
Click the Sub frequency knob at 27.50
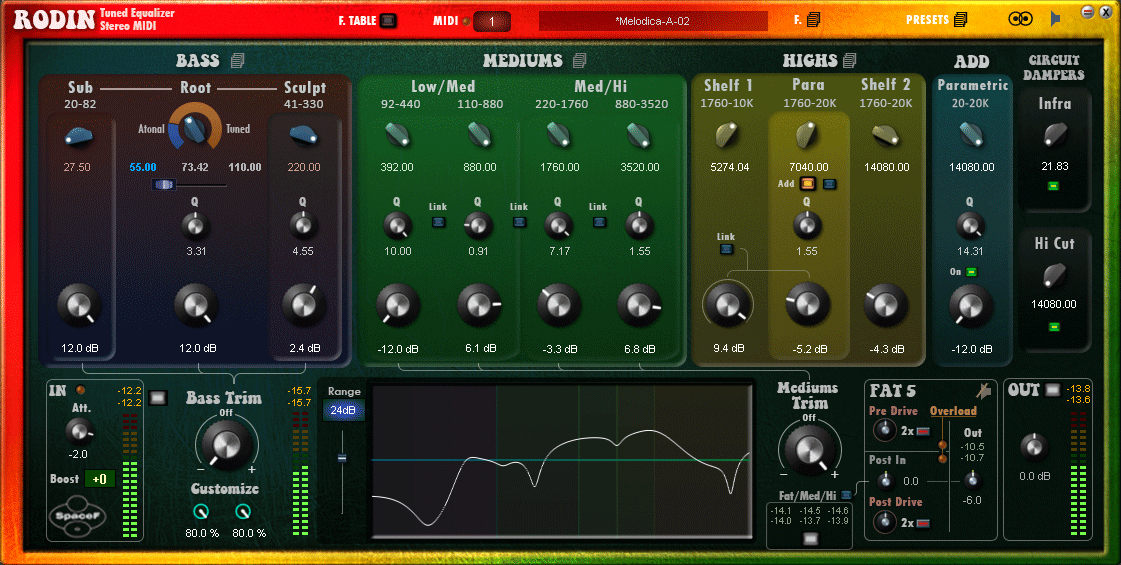79,134
